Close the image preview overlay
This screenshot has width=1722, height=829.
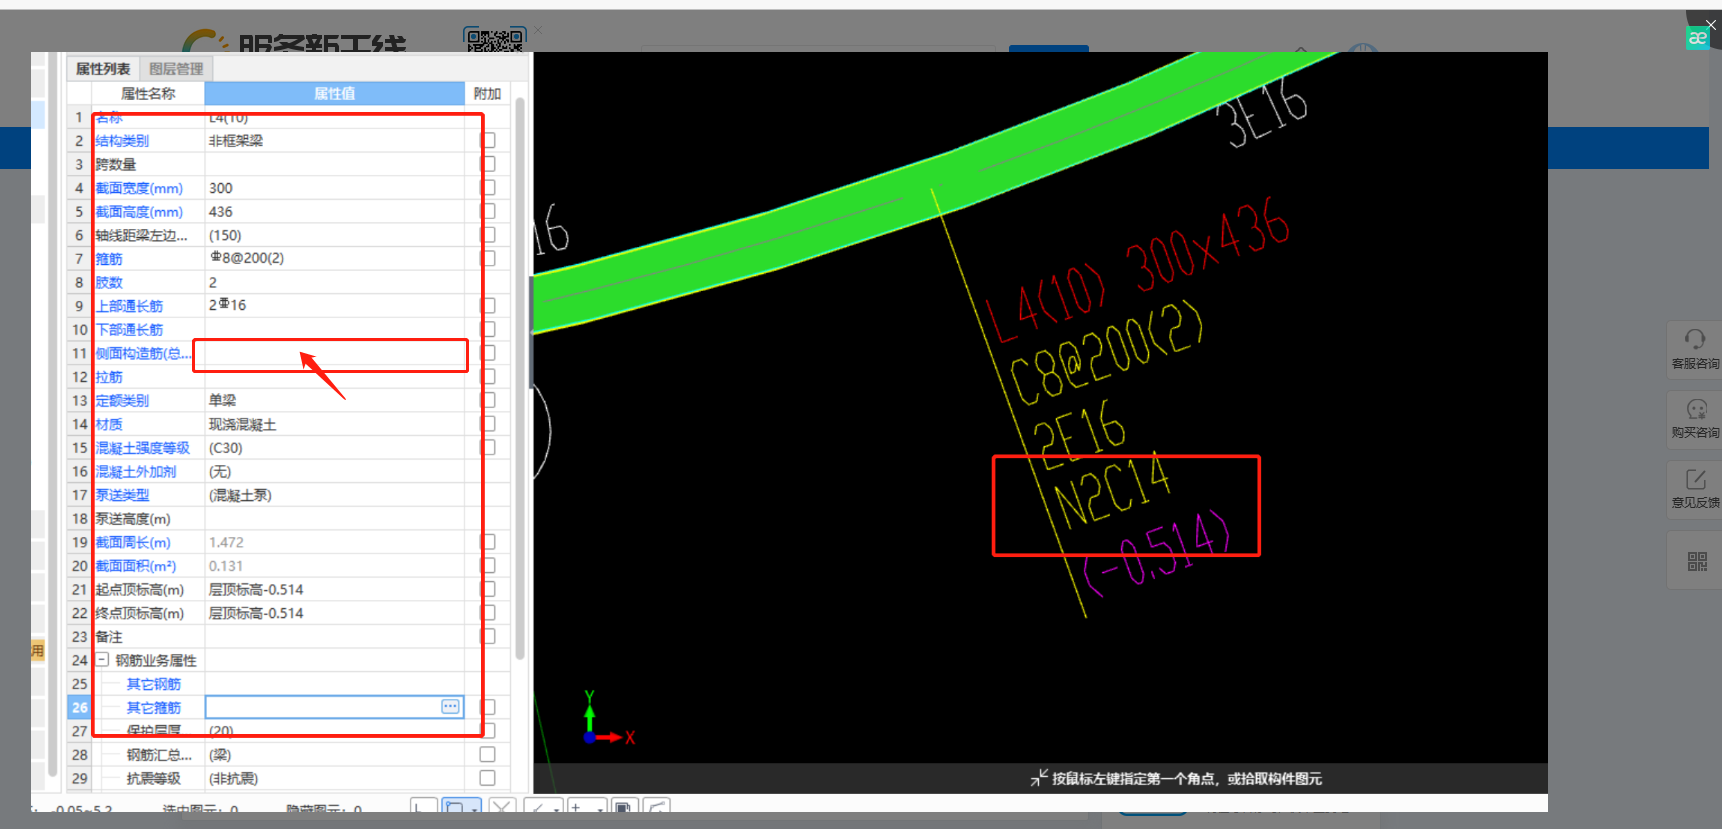(x=1711, y=25)
